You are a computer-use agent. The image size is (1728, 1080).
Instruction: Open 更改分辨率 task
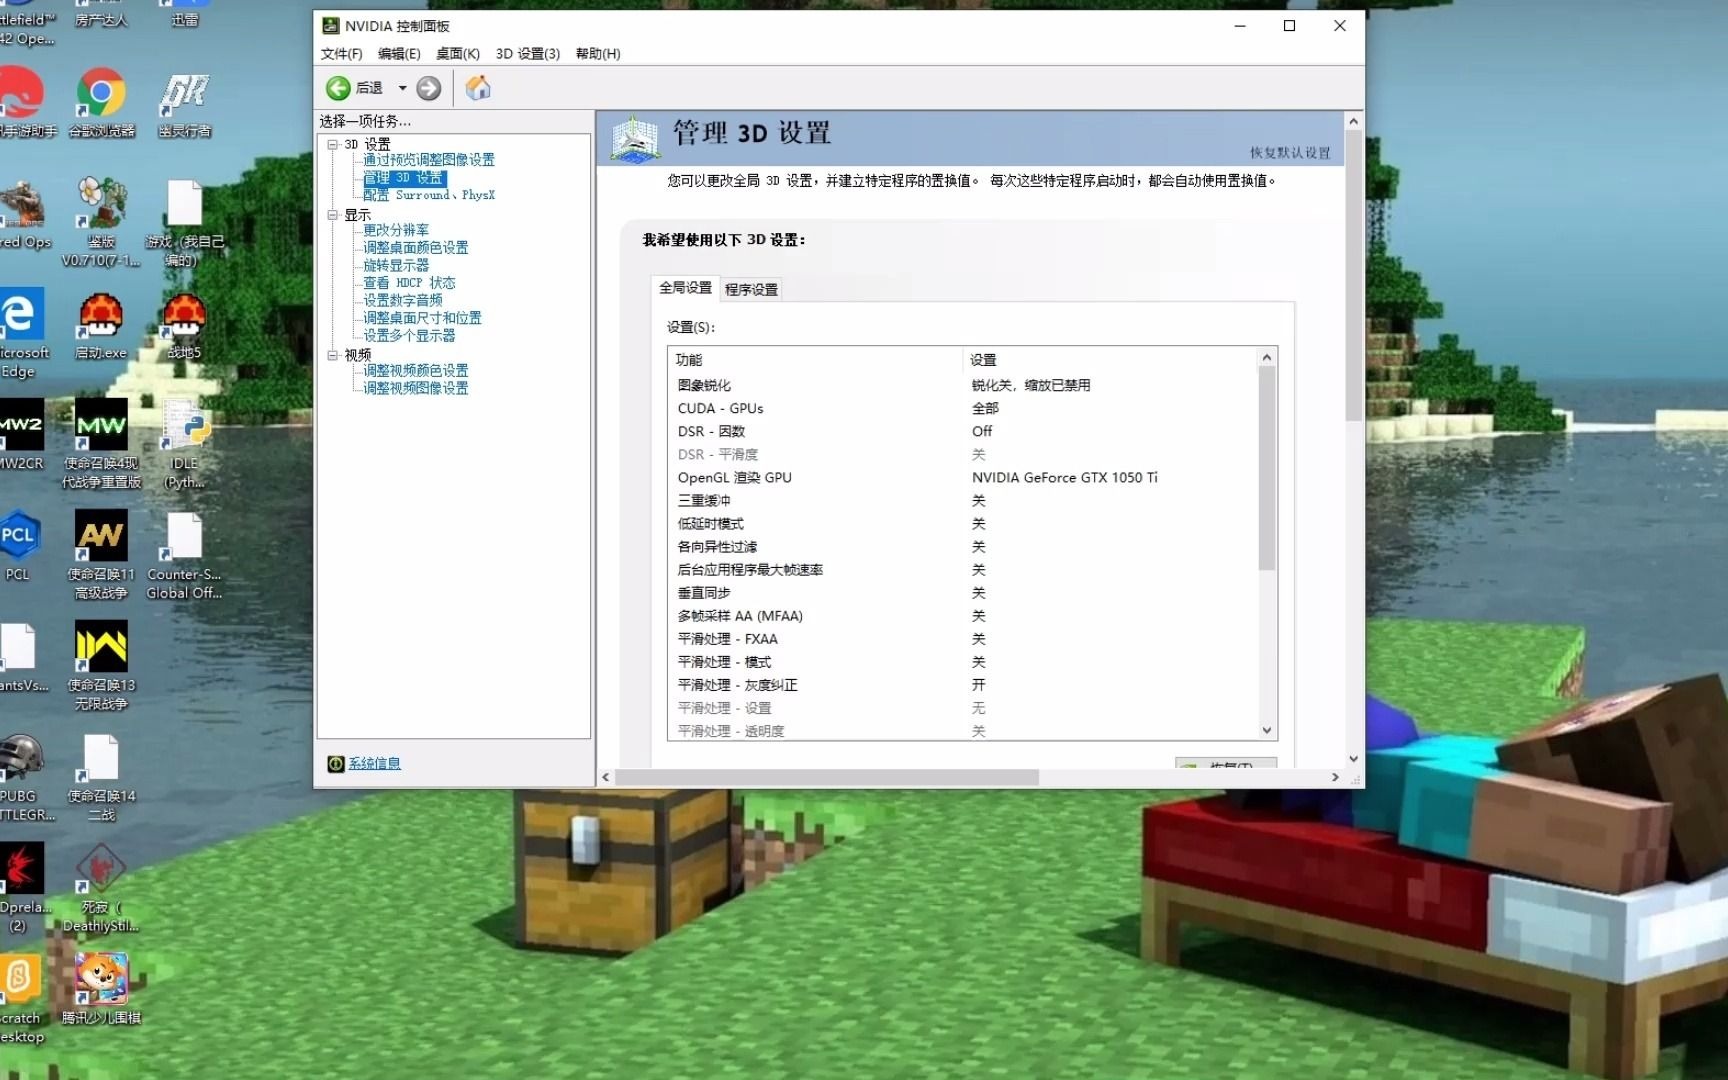[395, 230]
